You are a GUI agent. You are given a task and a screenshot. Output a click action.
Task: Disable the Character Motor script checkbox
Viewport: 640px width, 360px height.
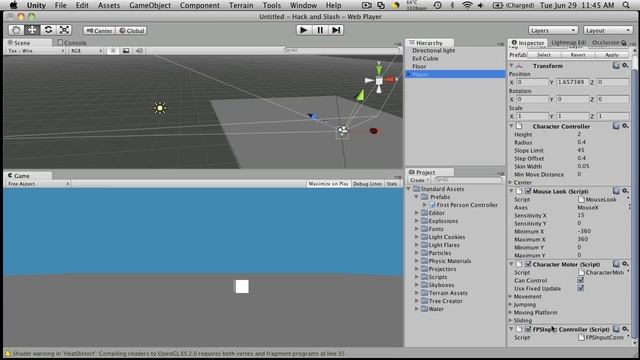pos(528,264)
